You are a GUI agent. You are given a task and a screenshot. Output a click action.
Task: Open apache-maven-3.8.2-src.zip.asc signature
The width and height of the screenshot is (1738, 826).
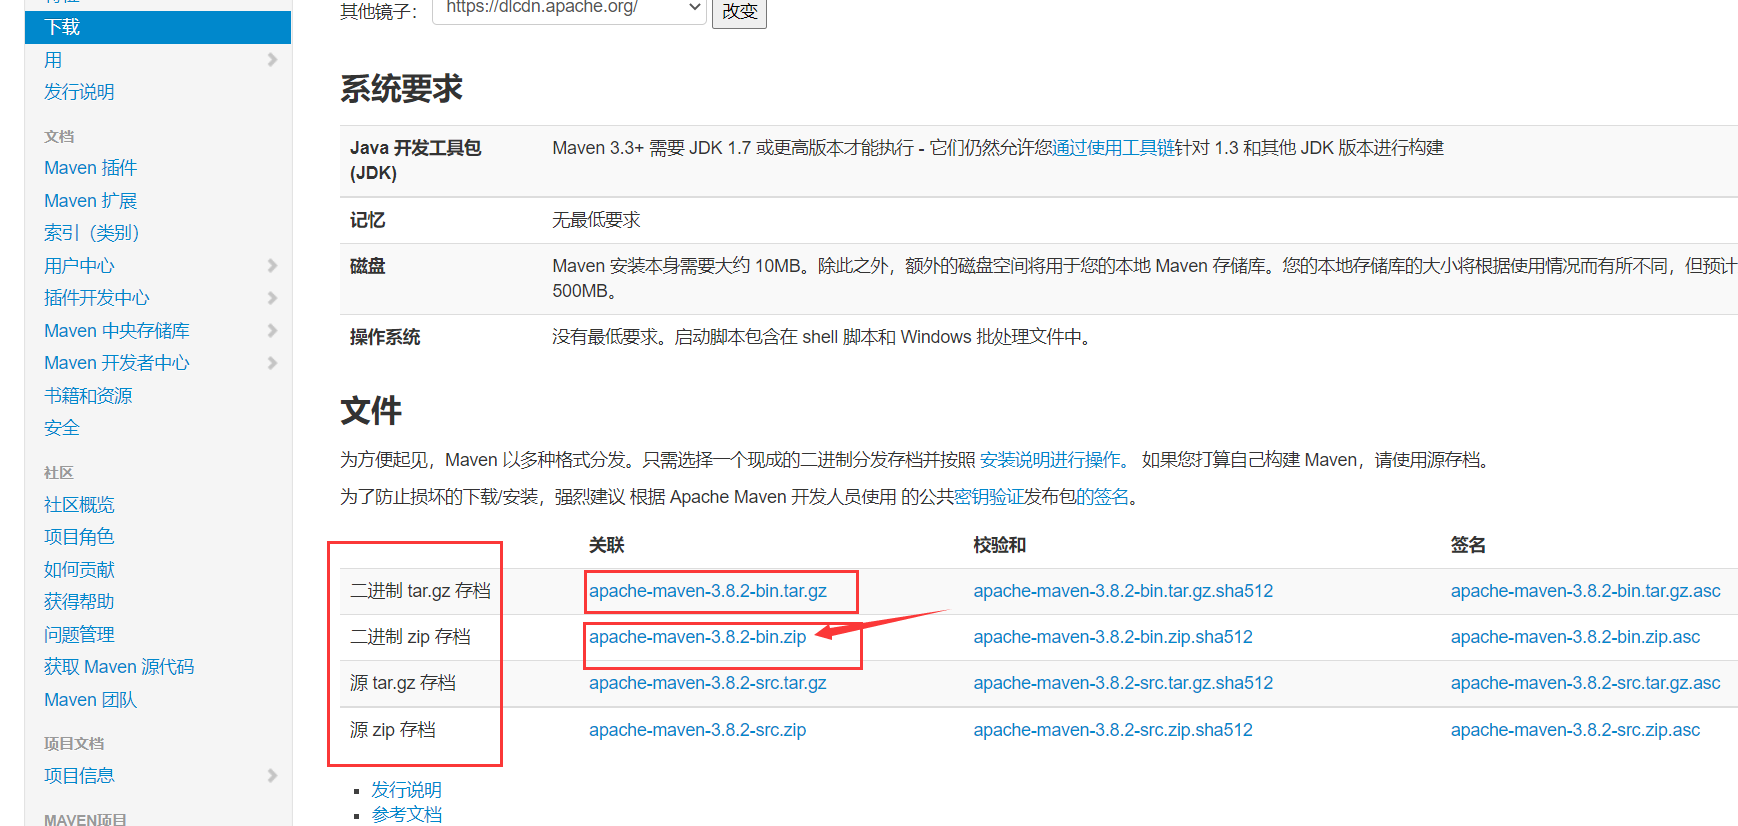(1575, 730)
